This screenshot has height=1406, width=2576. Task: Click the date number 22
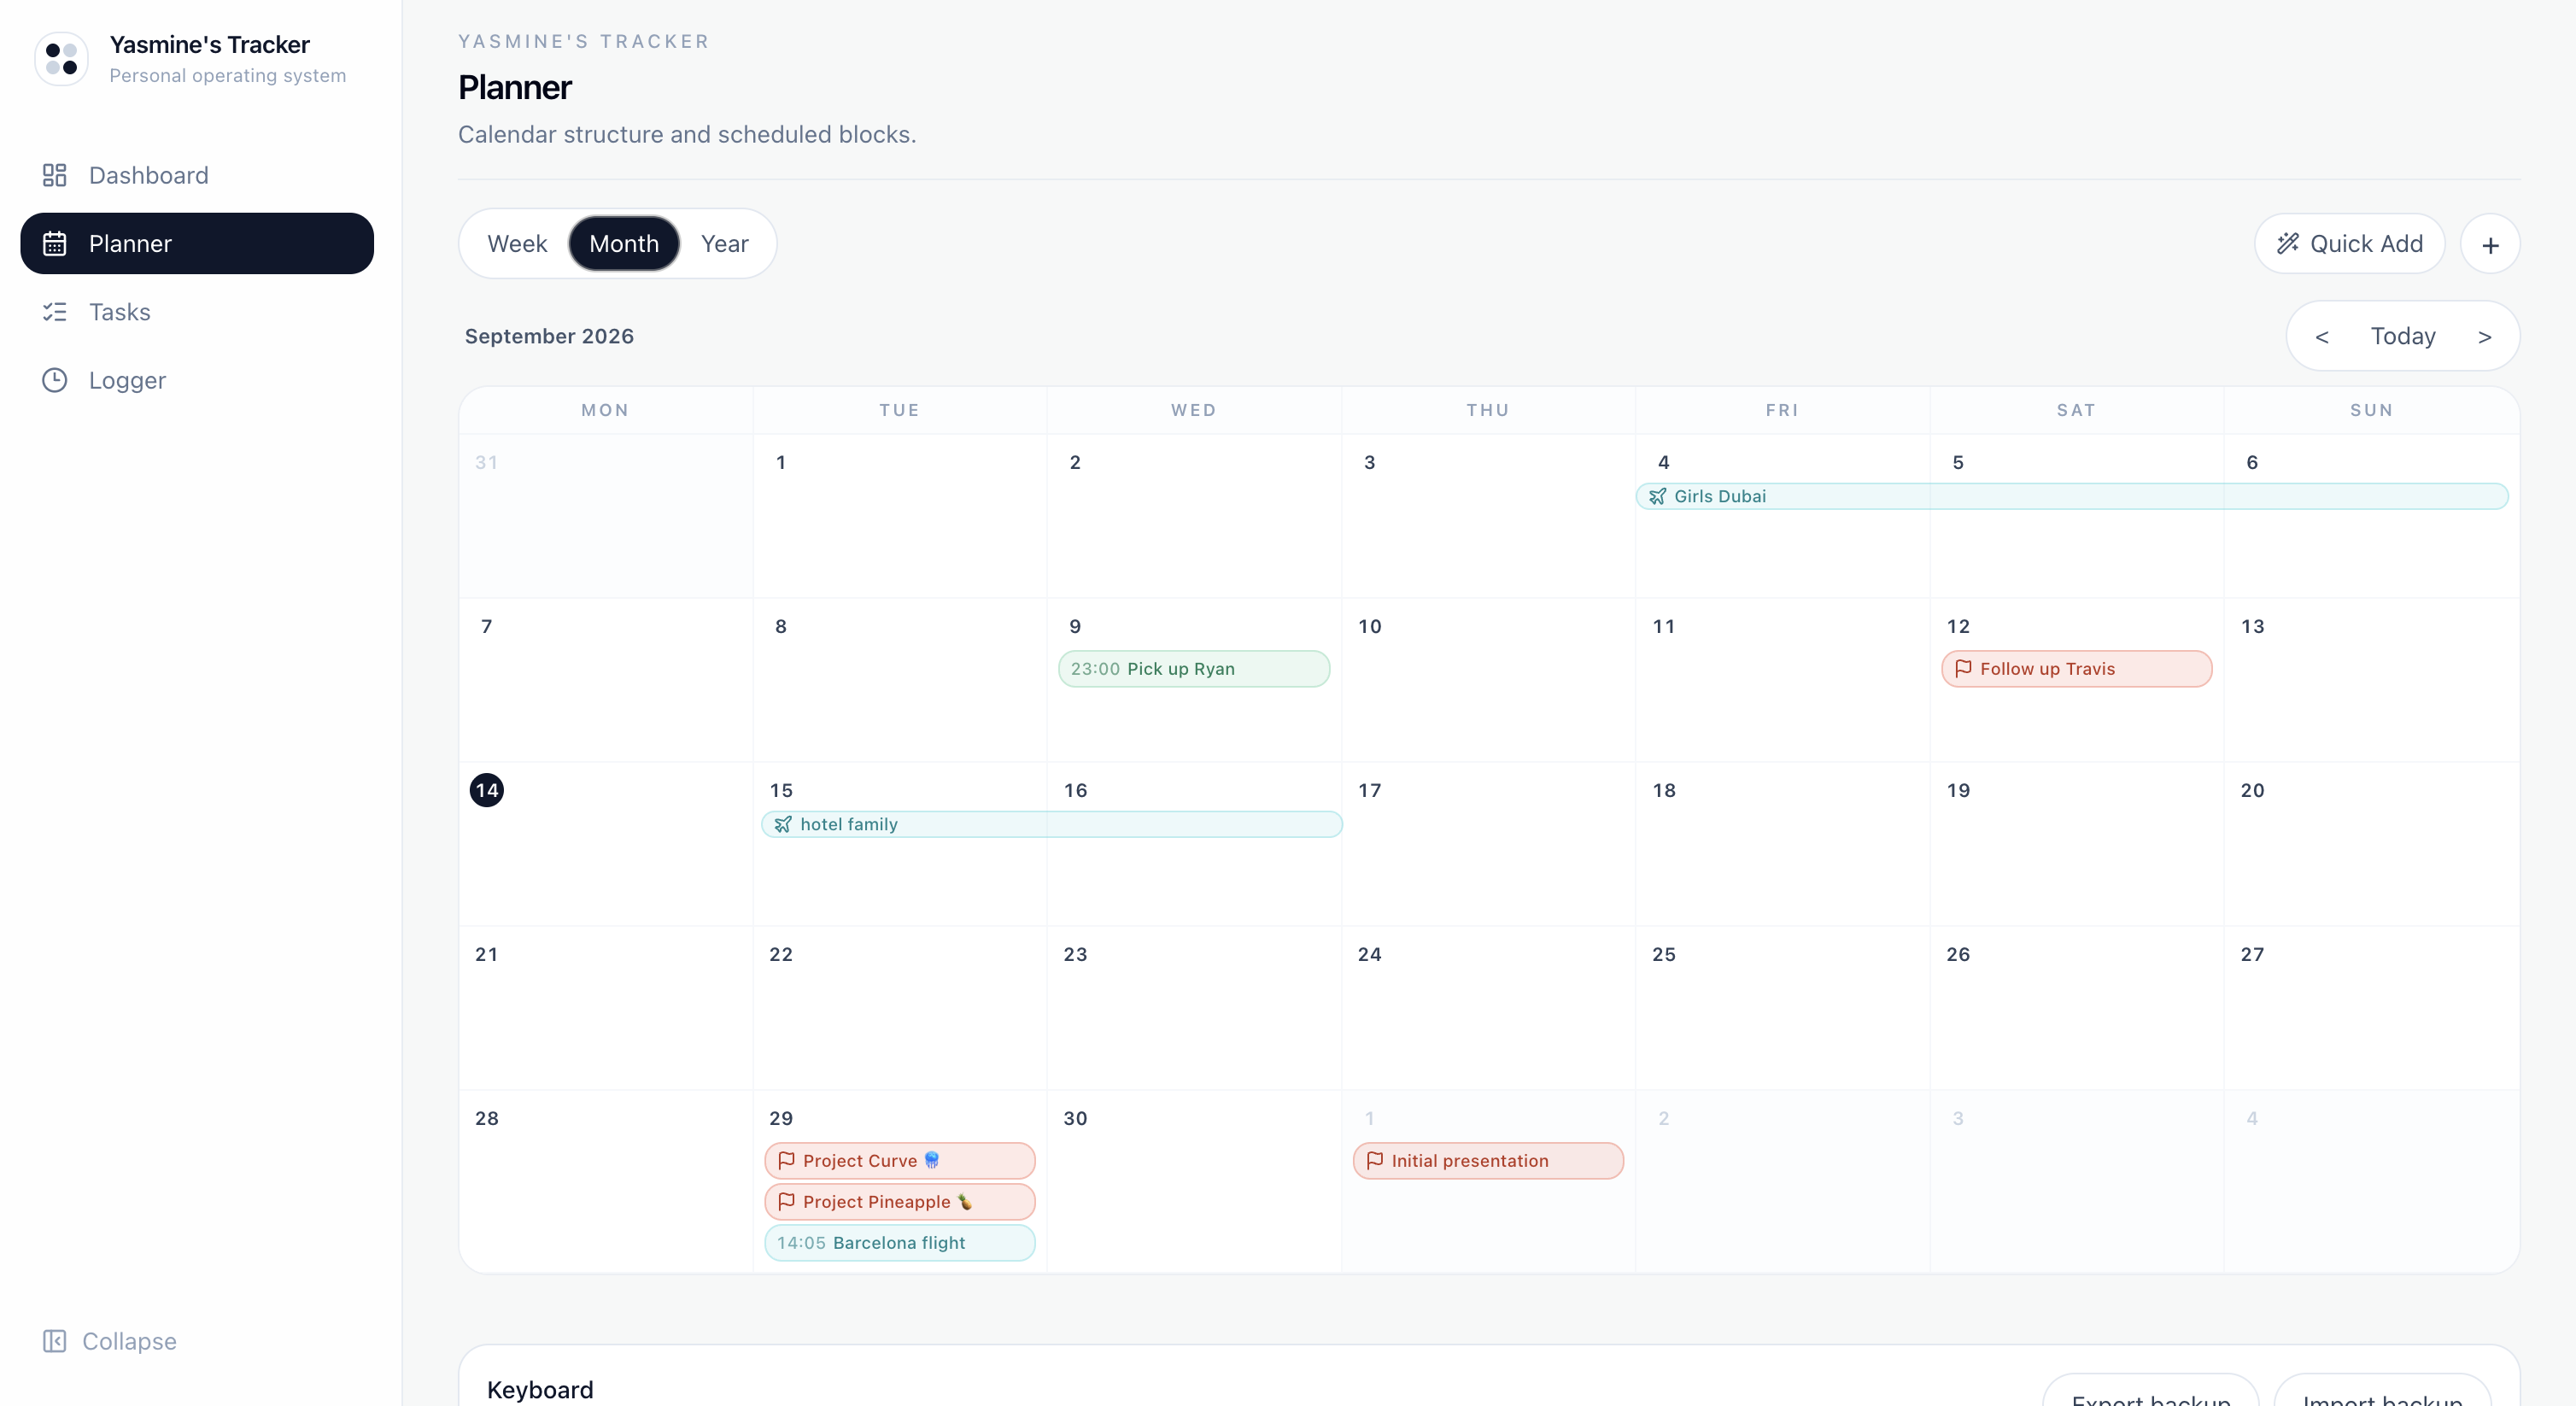781,954
